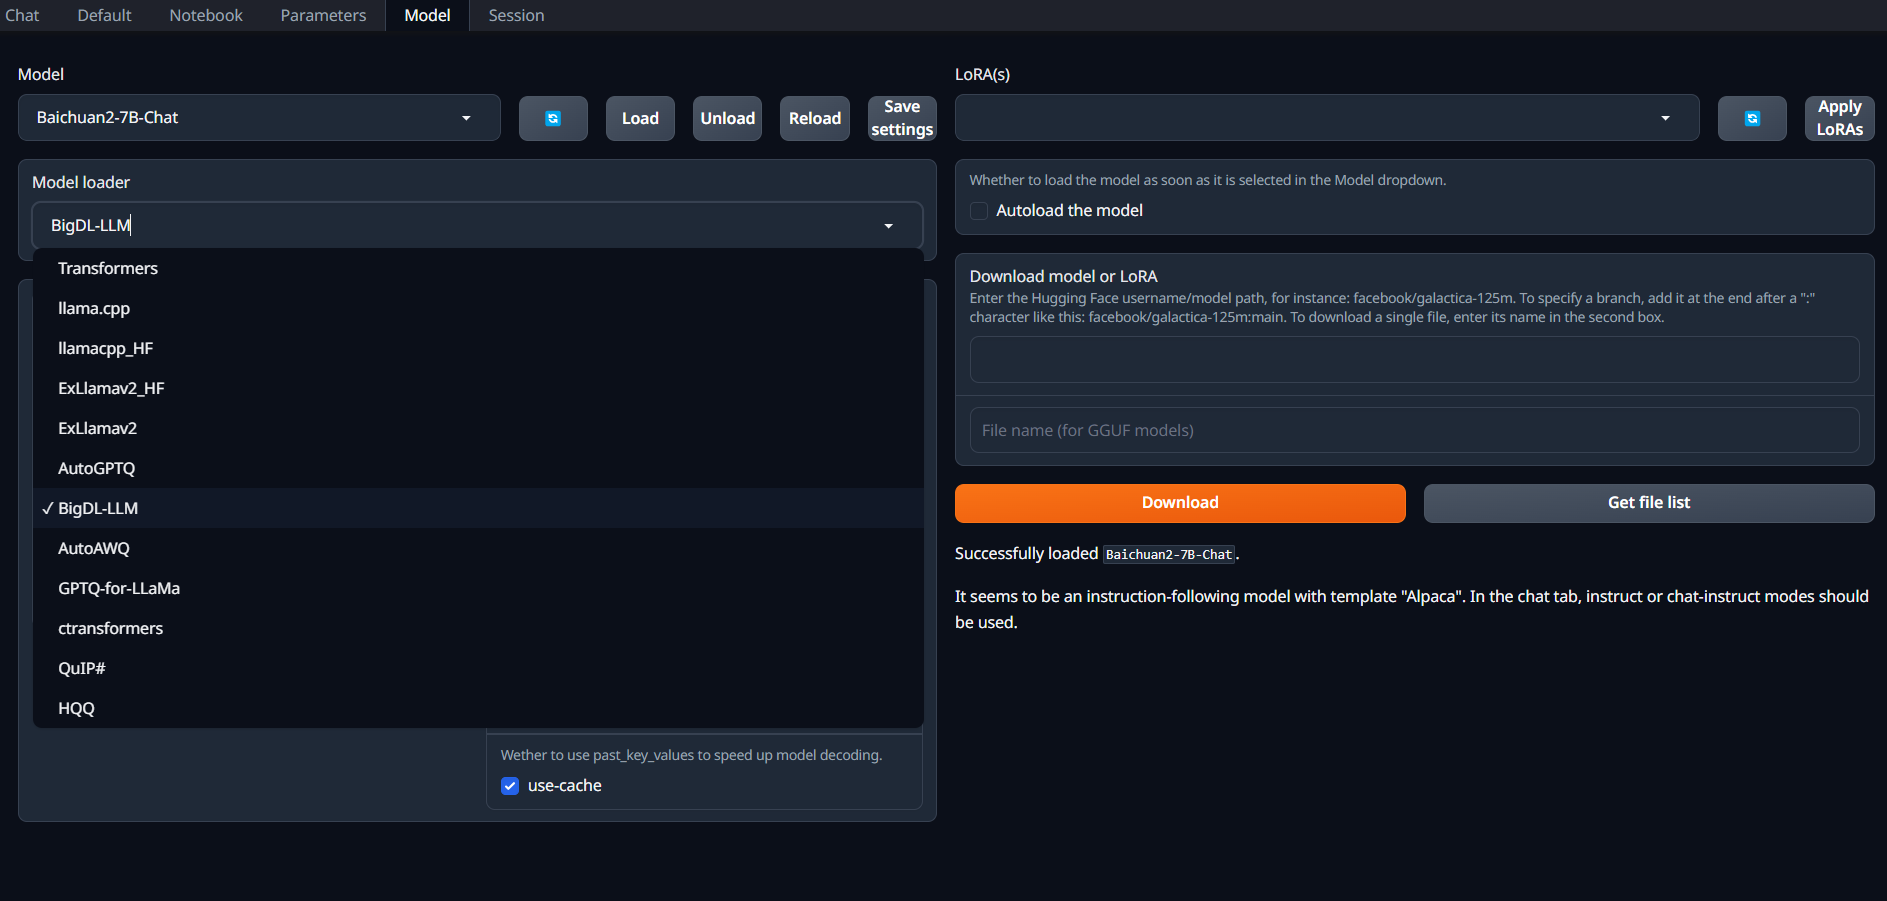Pick the AutoGPTQ loader option
This screenshot has height=901, width=1887.
[96, 468]
